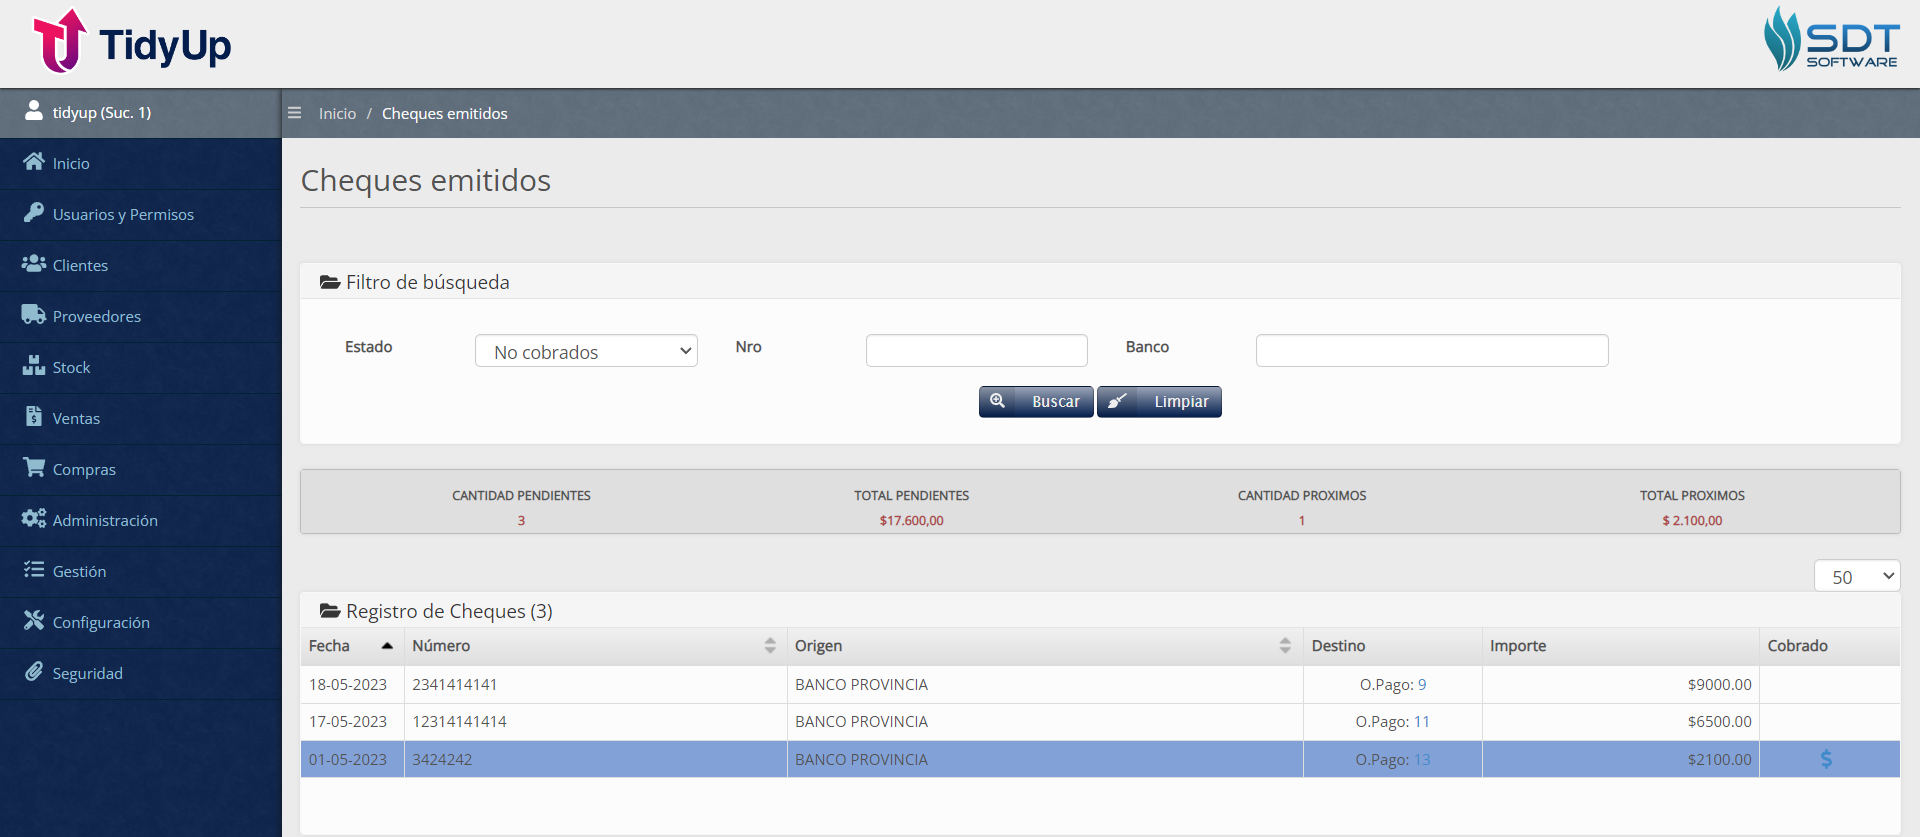
Task: Click the invoice icon for Ventas
Action: click(34, 416)
